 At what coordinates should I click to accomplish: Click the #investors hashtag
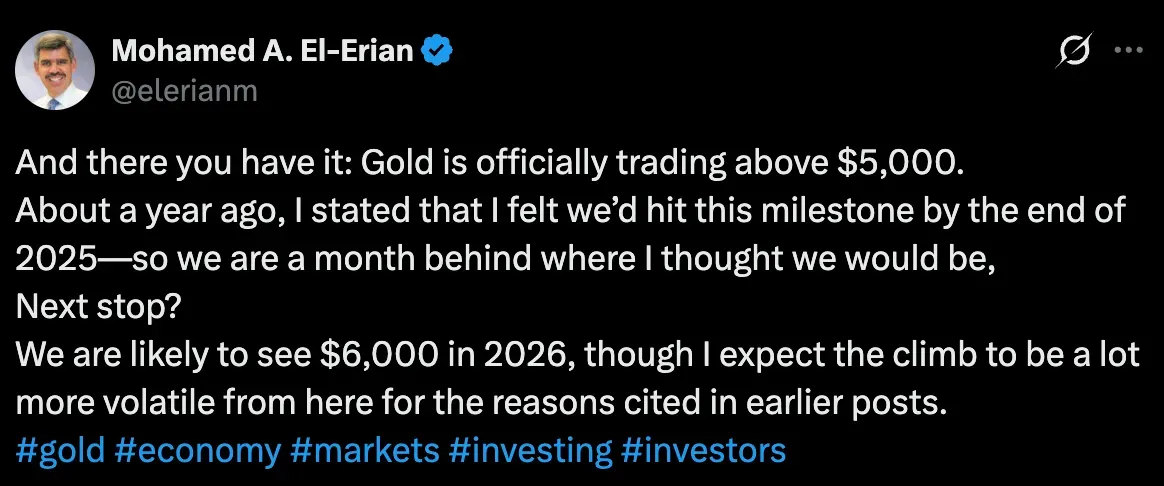click(x=703, y=451)
